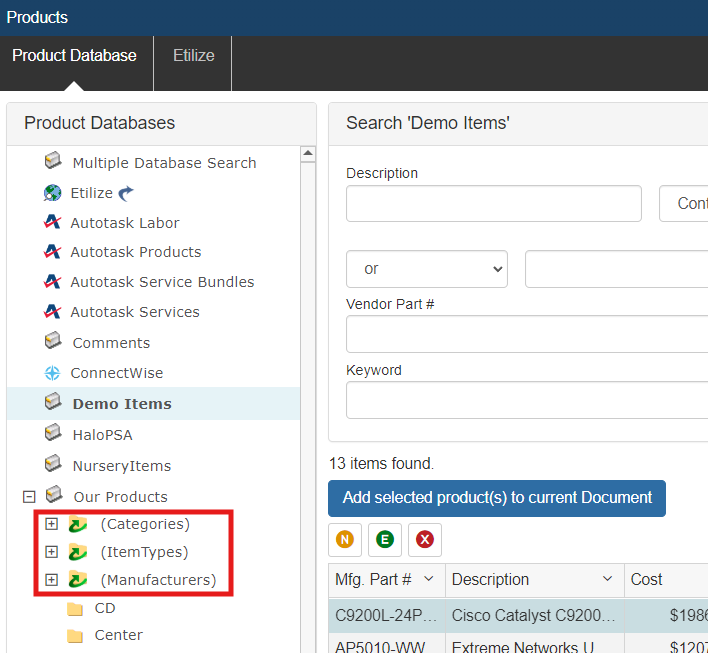The width and height of the screenshot is (708, 653).
Task: Select the AP5010-WW part number cell
Action: tap(387, 644)
